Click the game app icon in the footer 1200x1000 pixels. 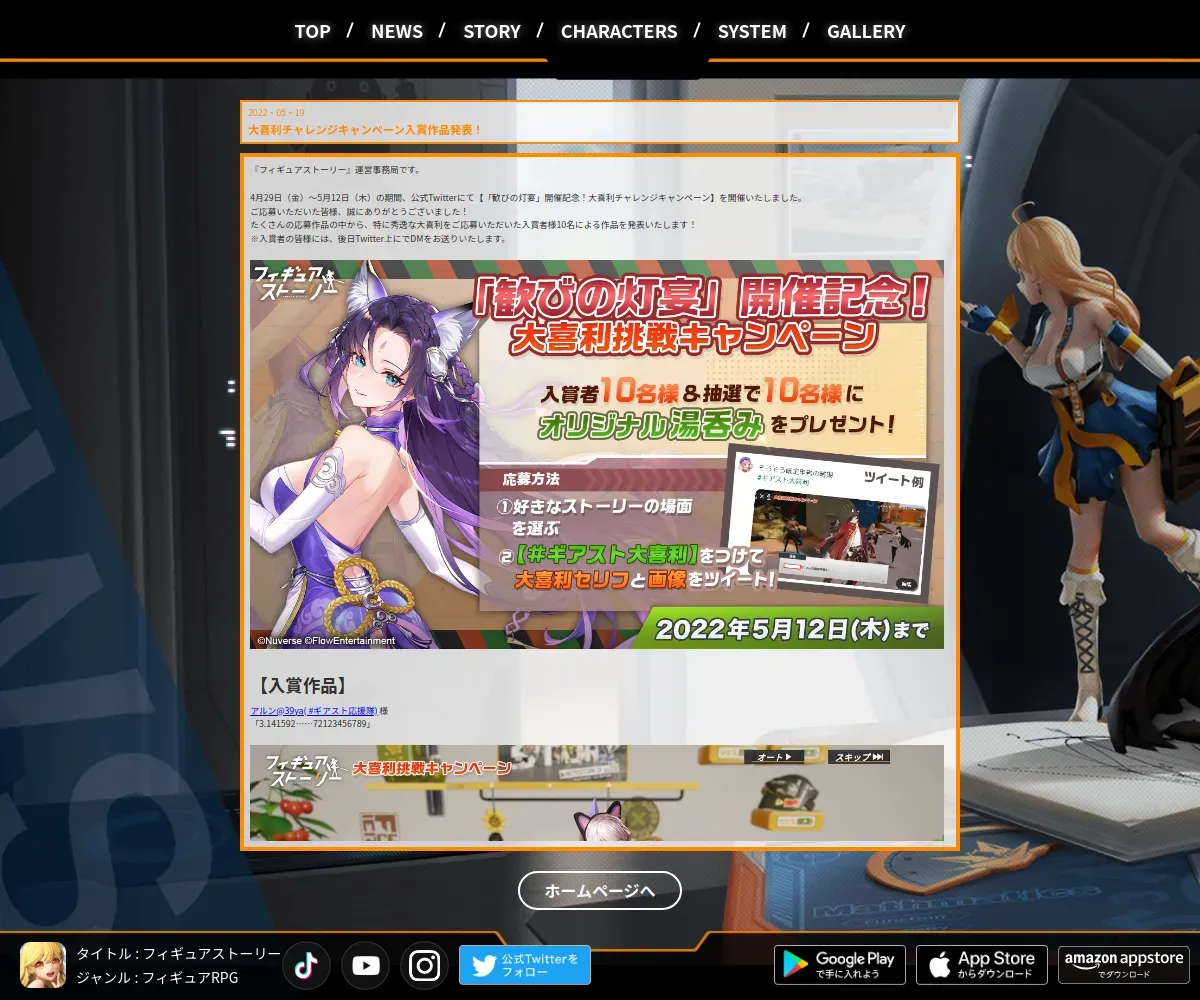click(43, 965)
